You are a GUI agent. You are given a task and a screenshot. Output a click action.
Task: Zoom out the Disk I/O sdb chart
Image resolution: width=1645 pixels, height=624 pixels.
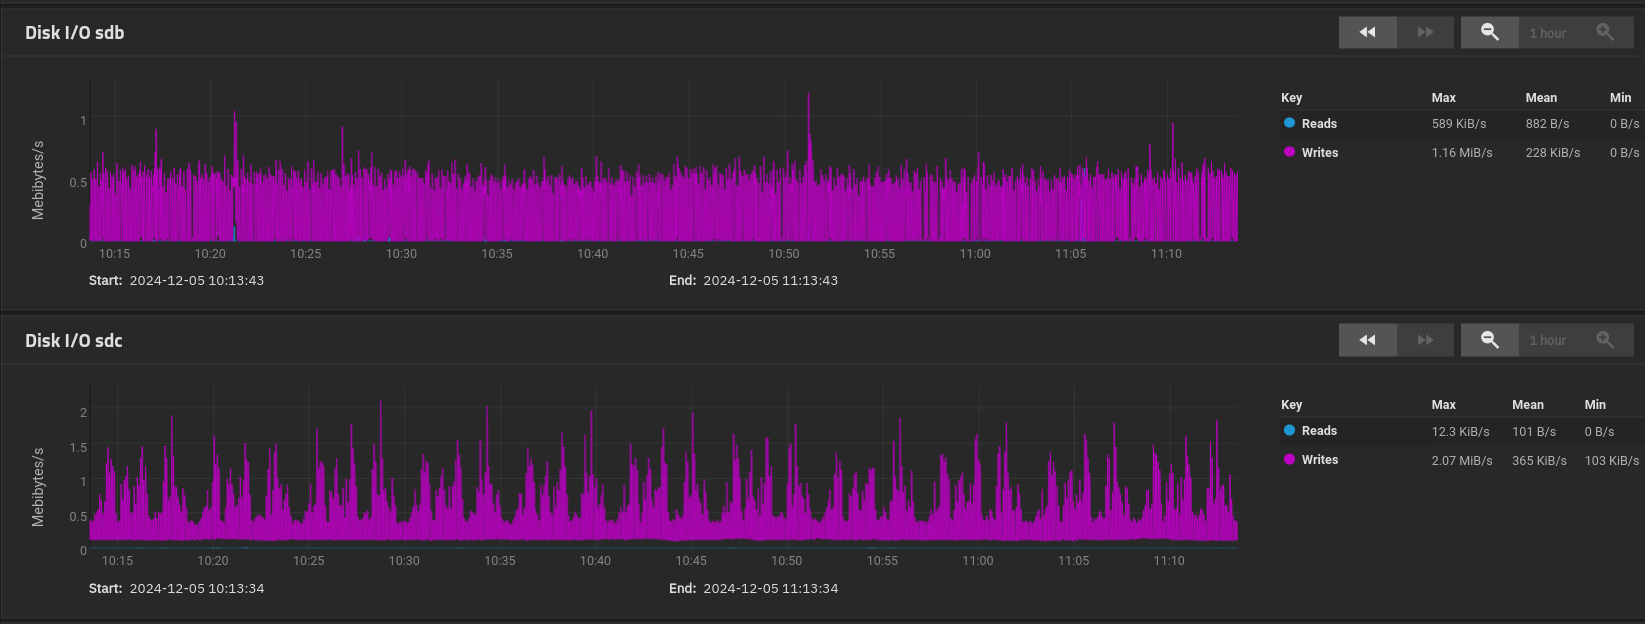tap(1489, 32)
